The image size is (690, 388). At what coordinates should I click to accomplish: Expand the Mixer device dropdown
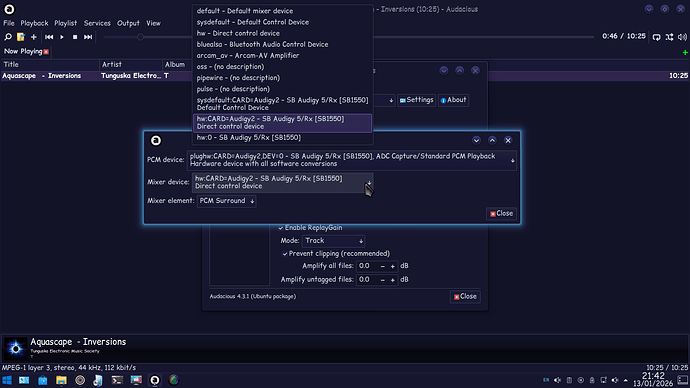283,182
